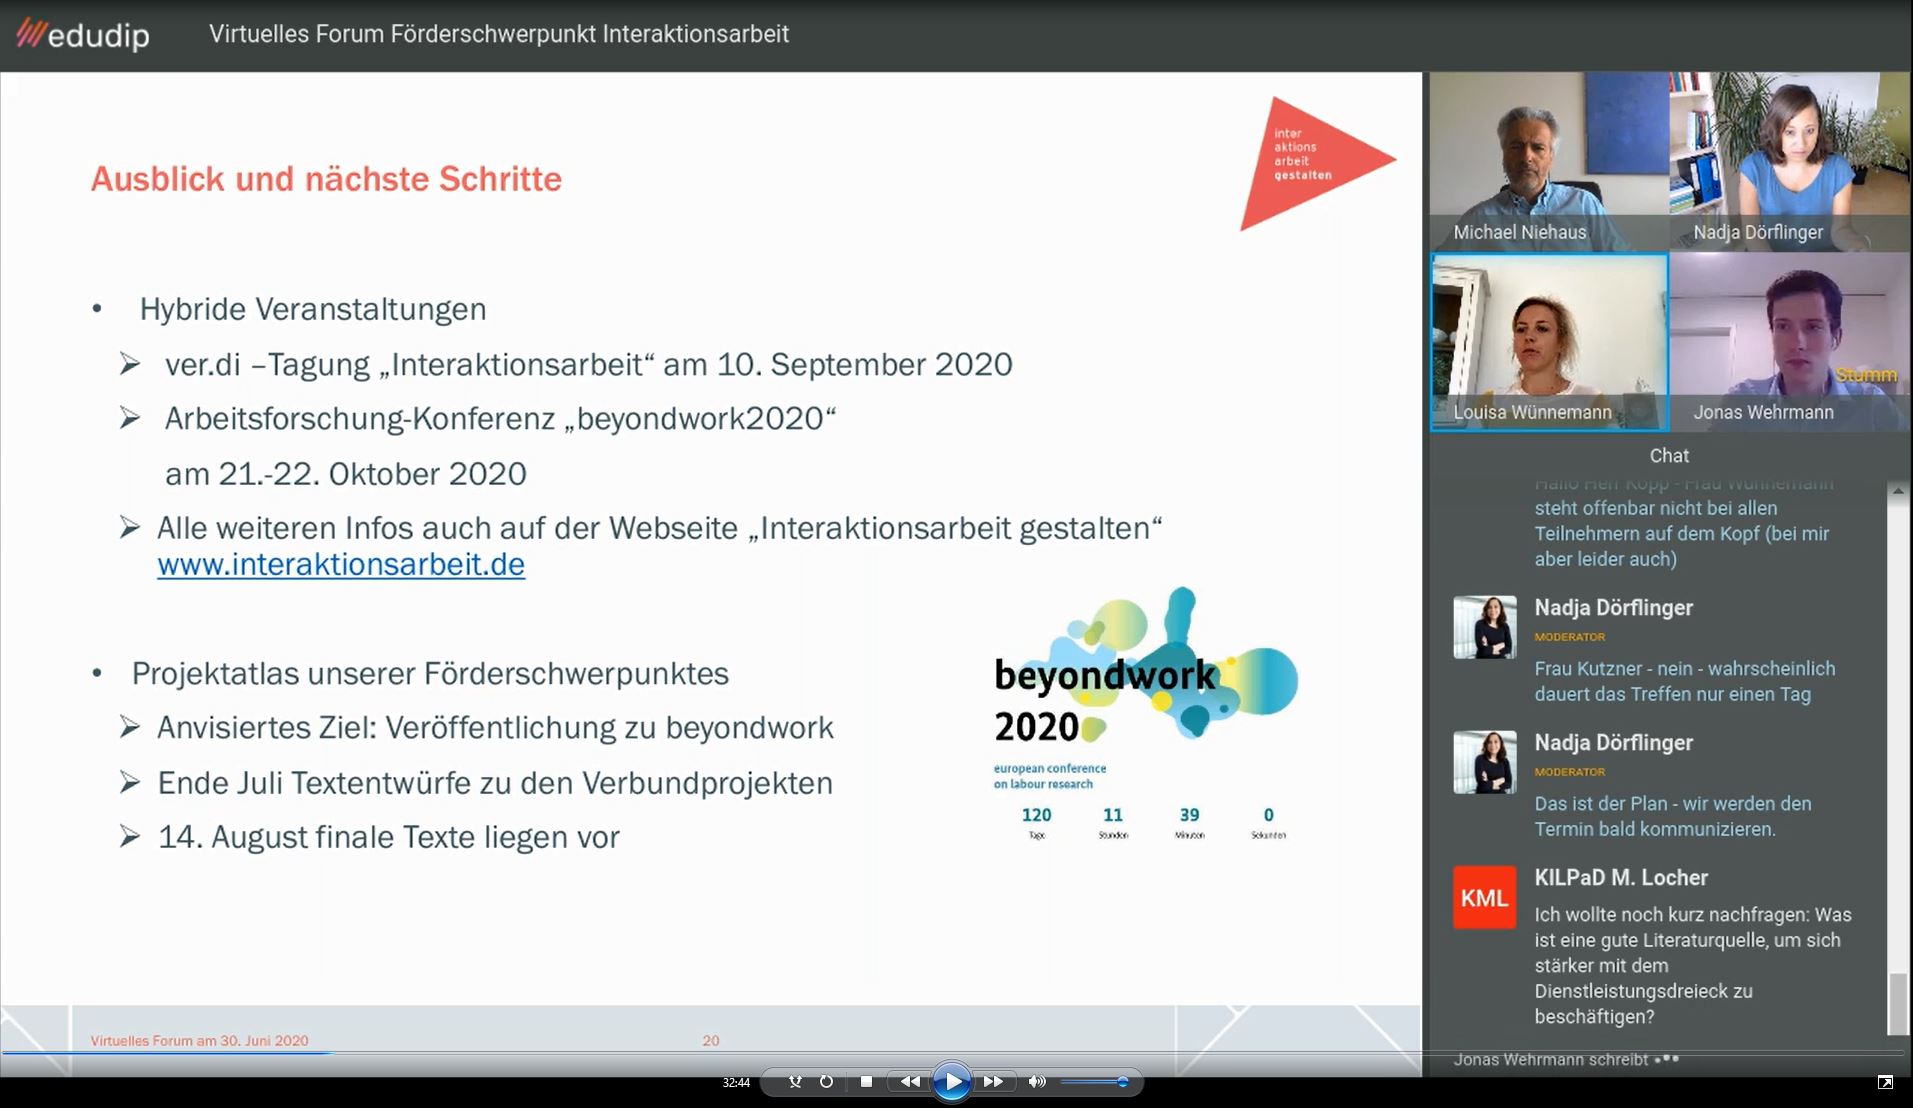This screenshot has height=1108, width=1913.
Task: Click the beyondwork 2020 conference logo
Action: (x=1145, y=690)
